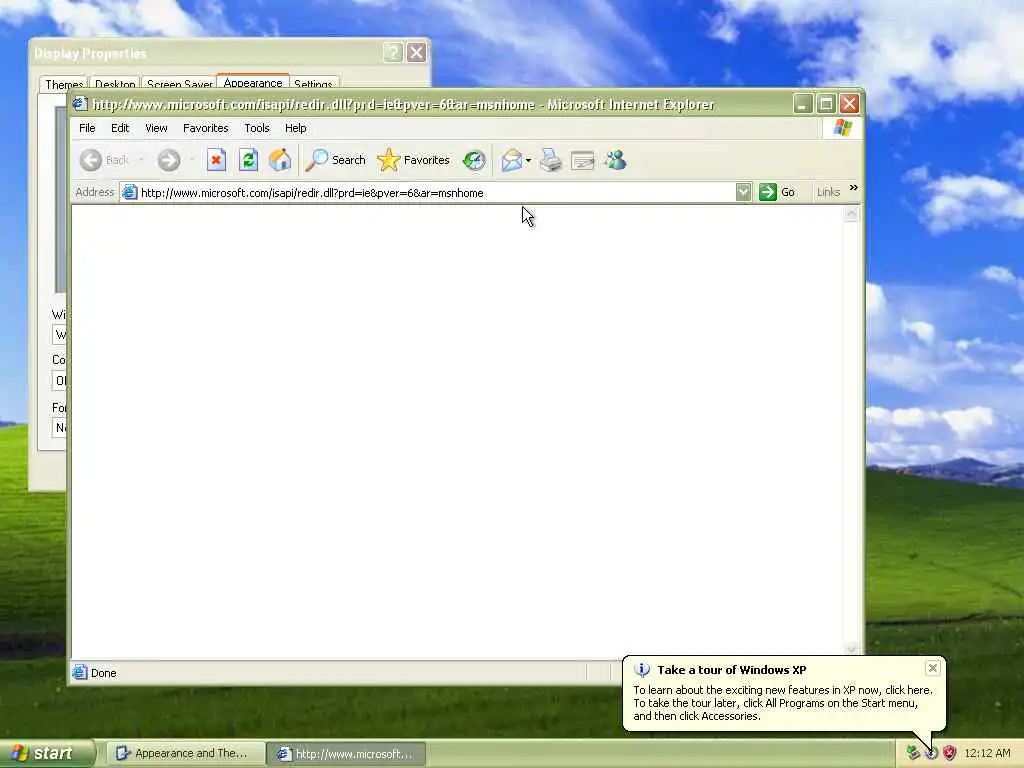Click the 12:12 AM clock in the tray
The width and height of the screenshot is (1024, 768).
(987, 753)
